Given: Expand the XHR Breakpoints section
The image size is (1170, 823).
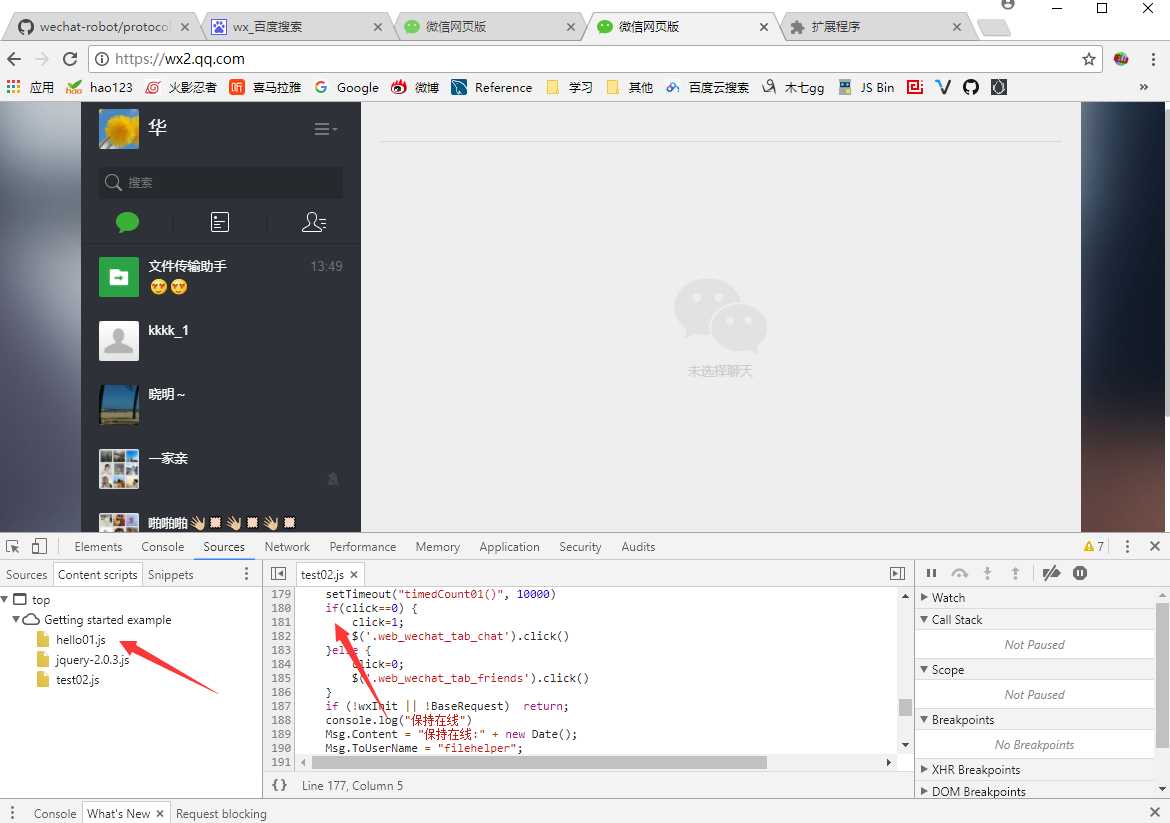Looking at the screenshot, I should pos(970,769).
